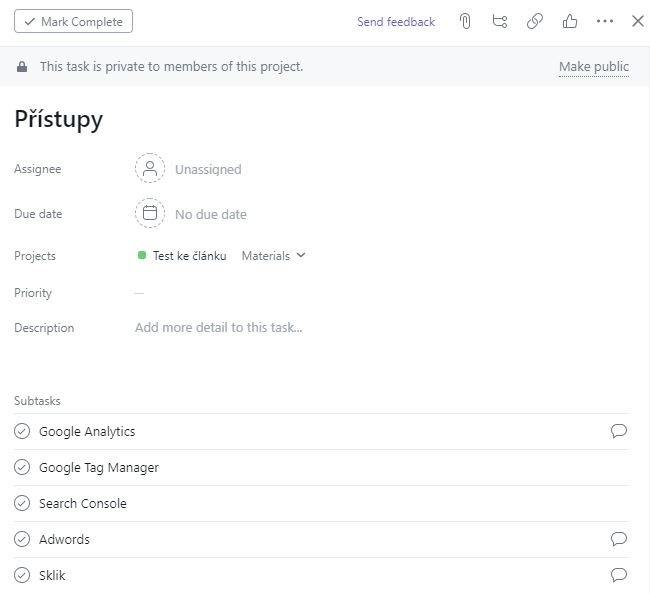This screenshot has height=593, width=650.
Task: Open comment bubble on Adwords subtask
Action: [x=618, y=539]
